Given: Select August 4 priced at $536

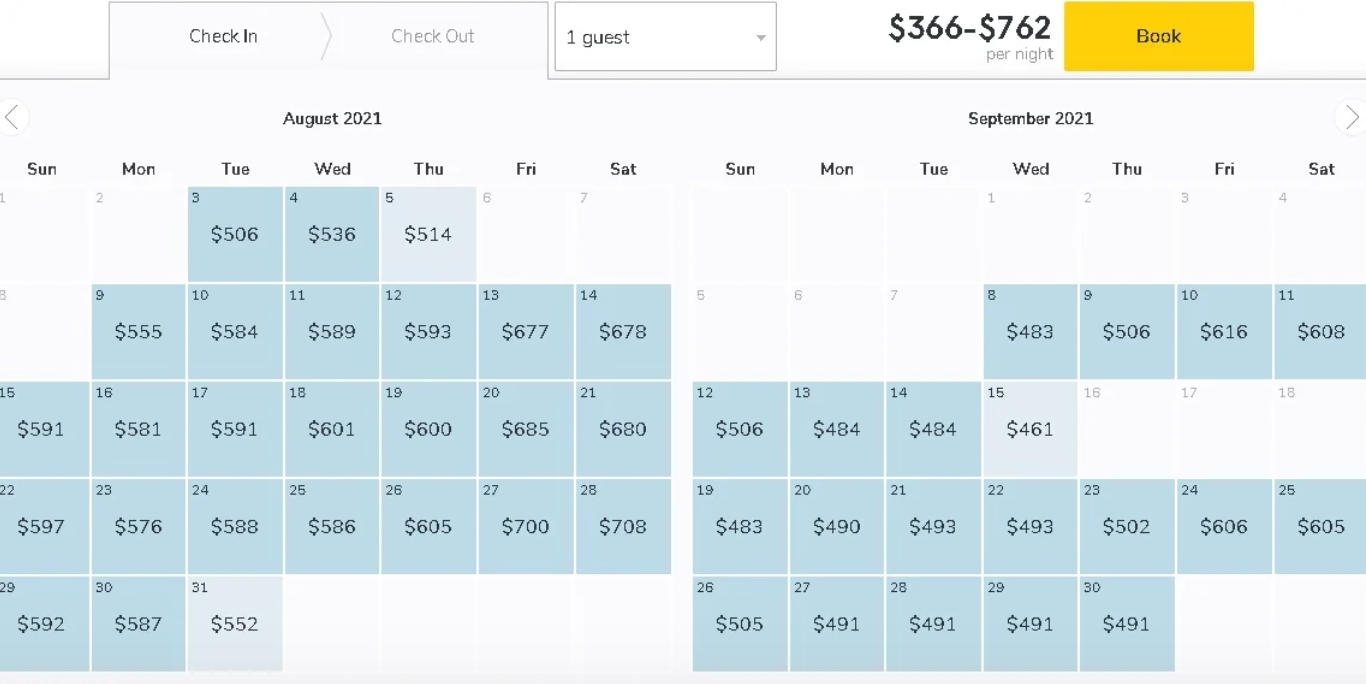Looking at the screenshot, I should point(332,234).
